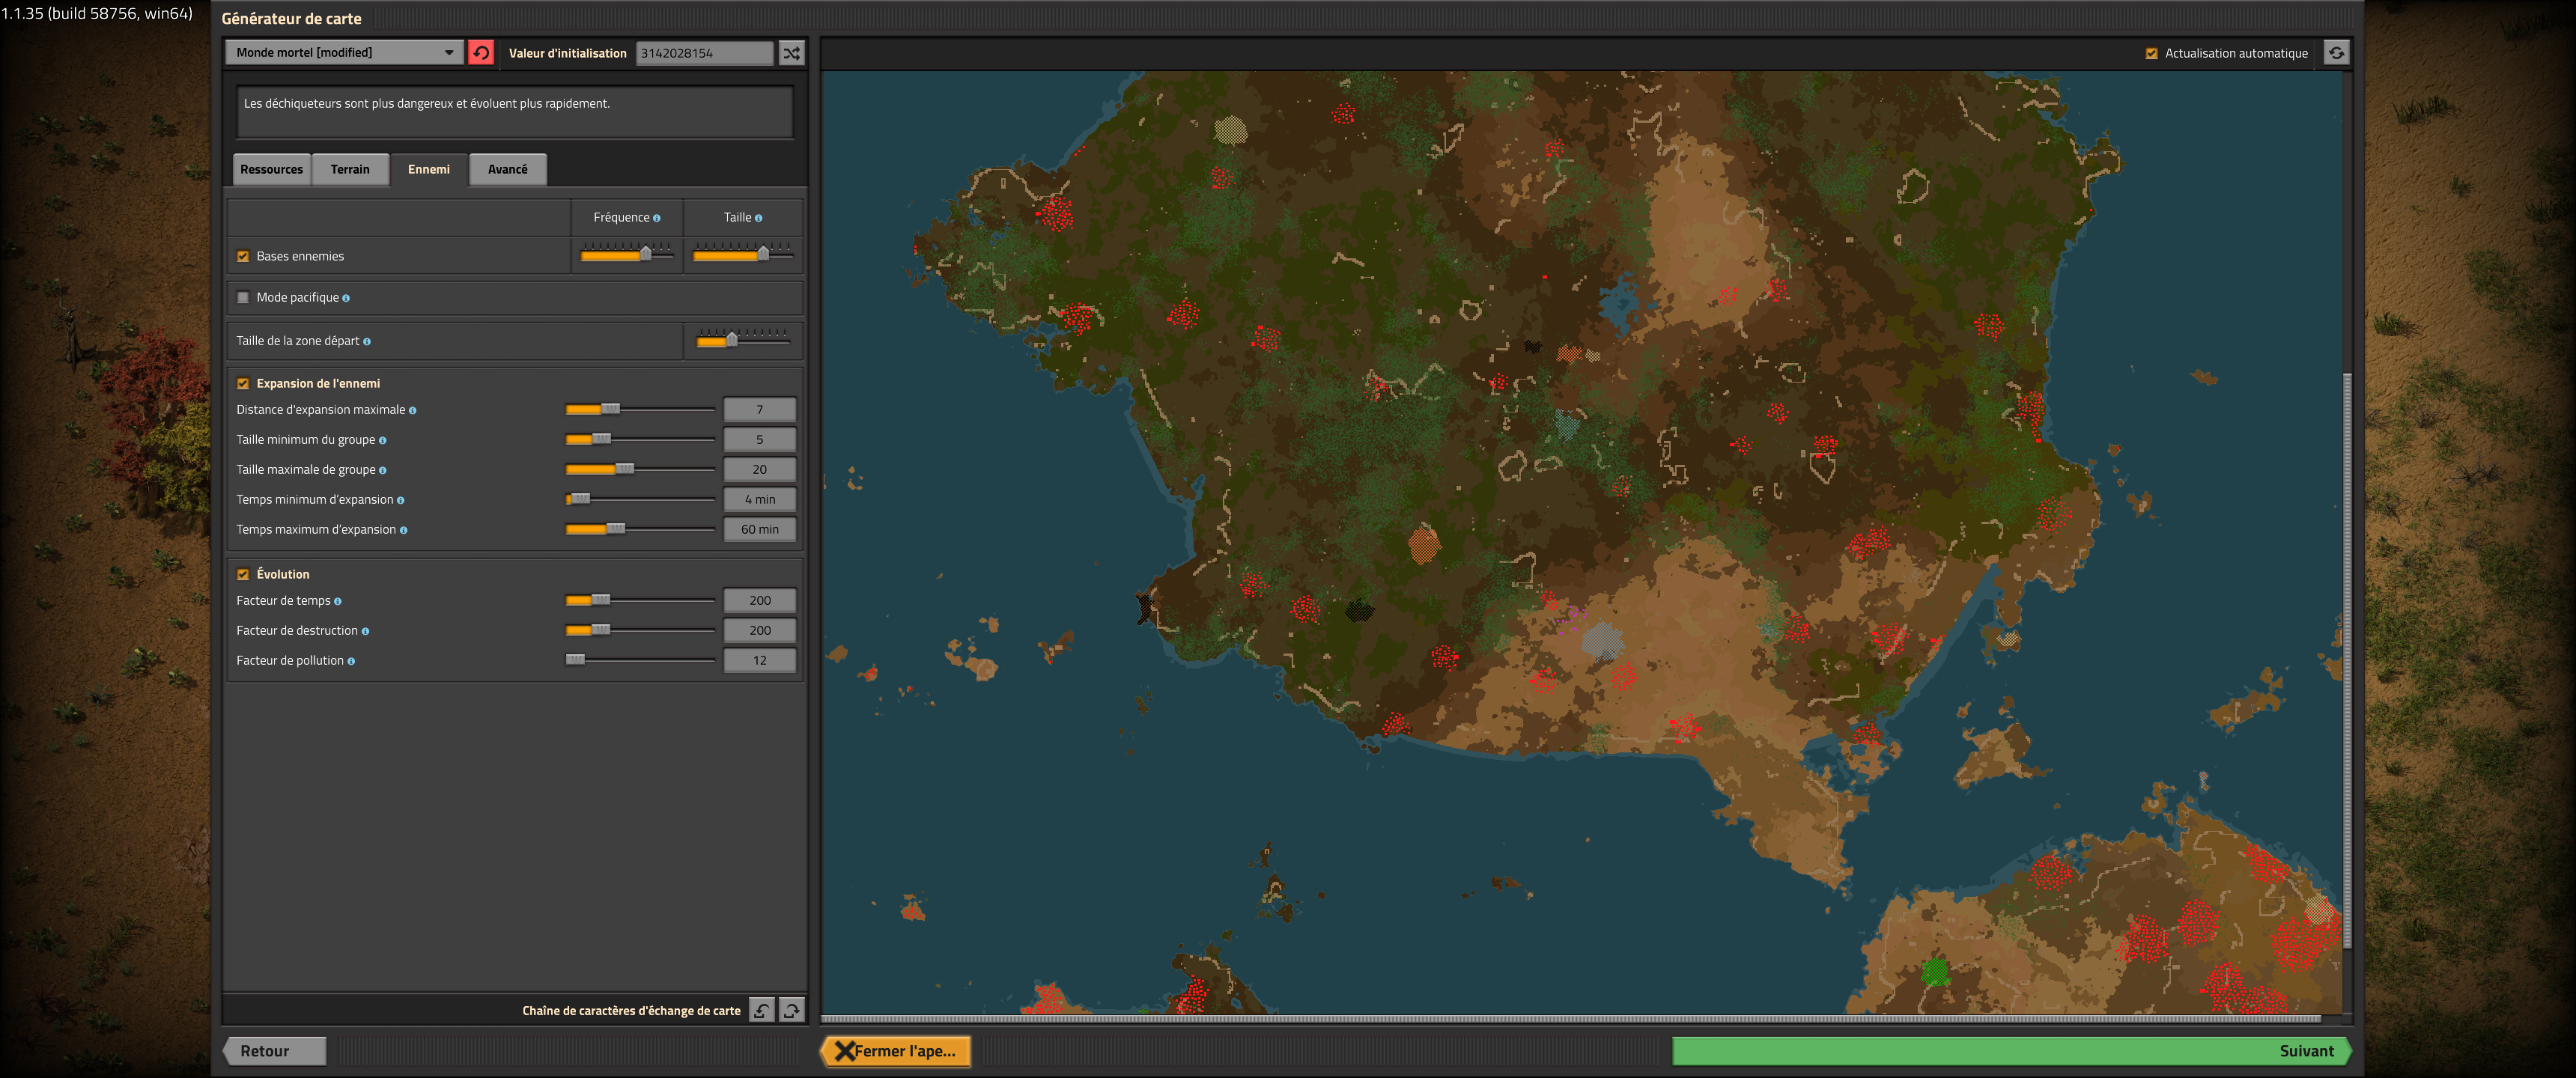Click info icon beside Mode pacifique
The image size is (2576, 1078).
pos(346,298)
